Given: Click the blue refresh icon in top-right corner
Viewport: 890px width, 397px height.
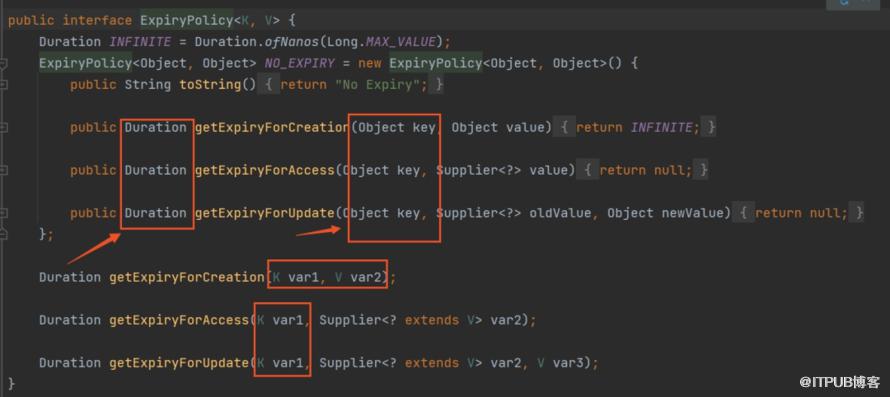Looking at the screenshot, I should (845, 3).
